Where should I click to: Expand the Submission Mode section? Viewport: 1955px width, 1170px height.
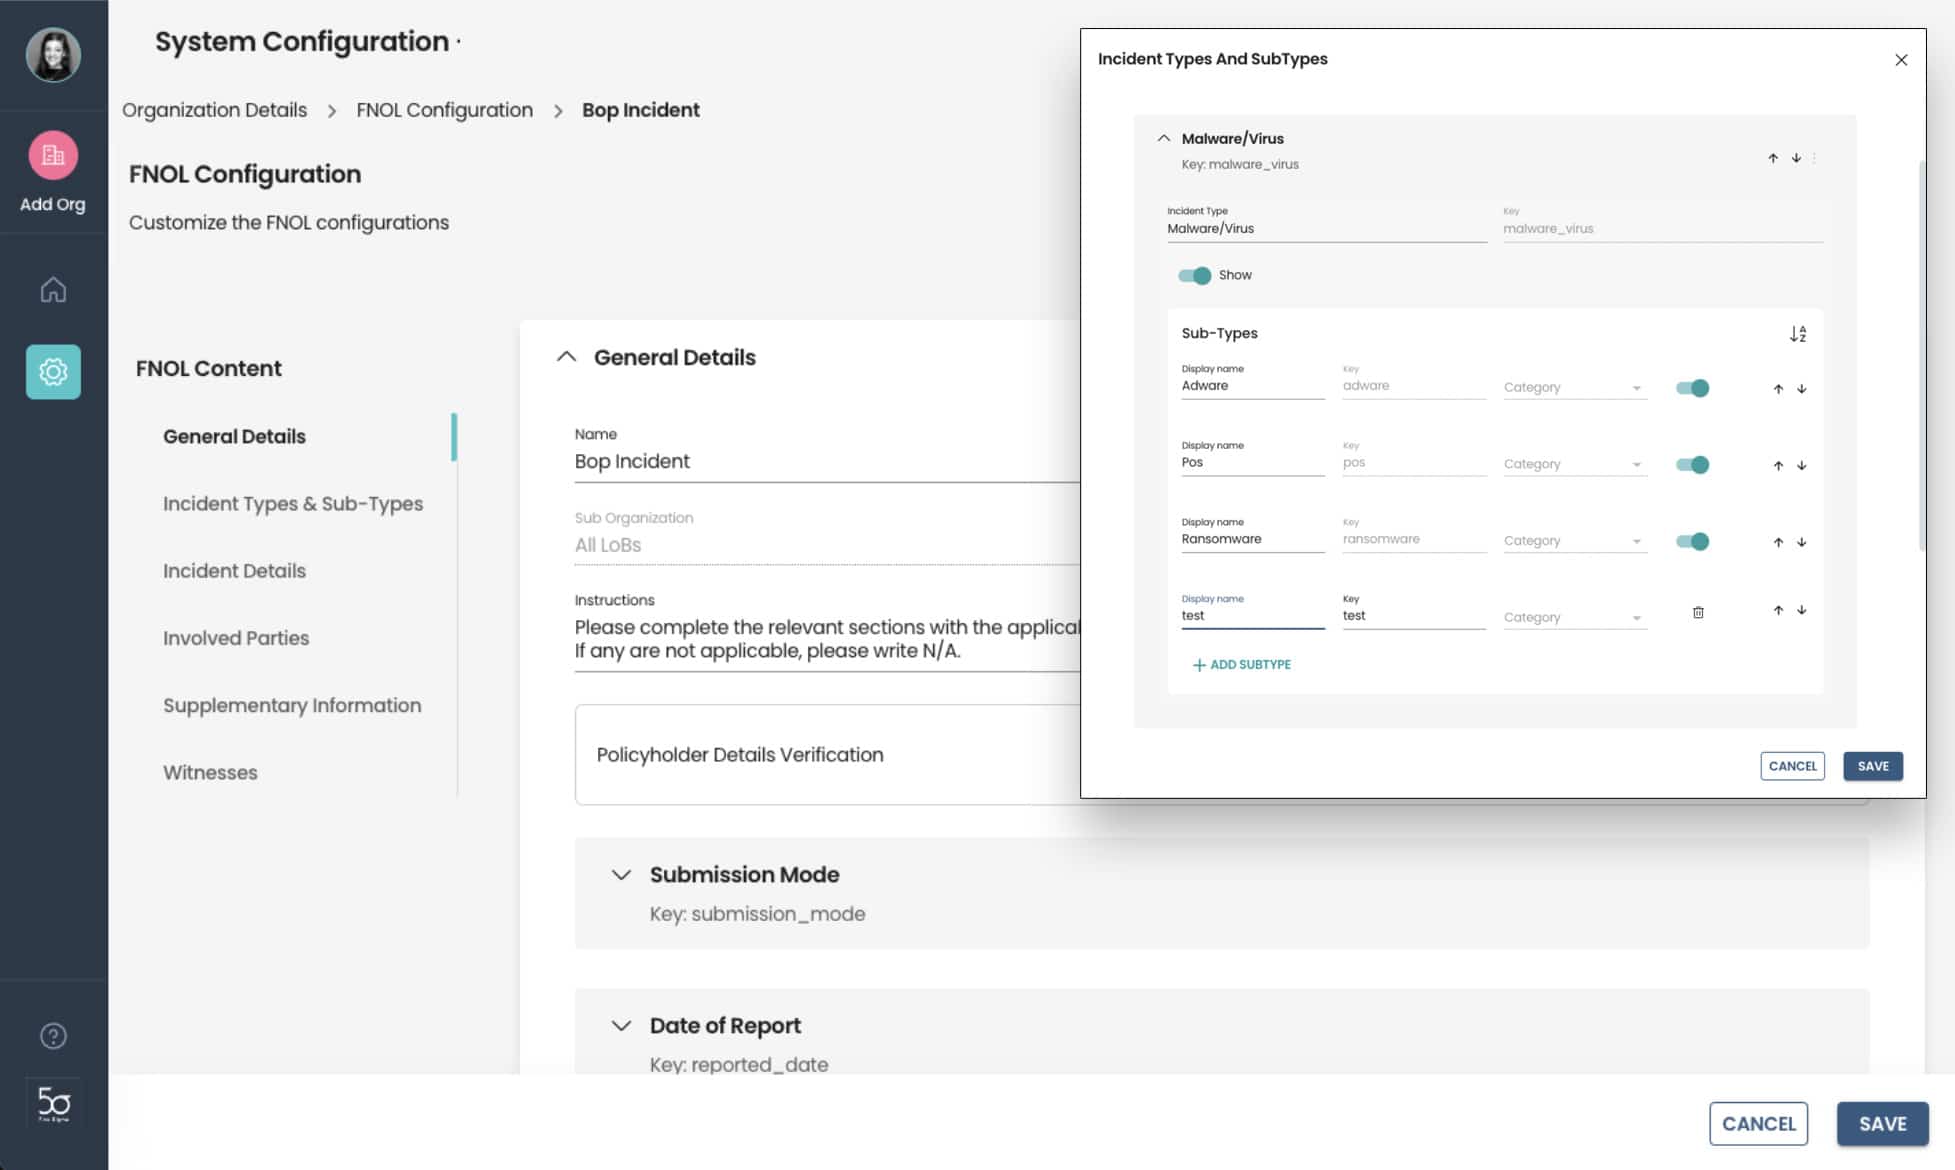point(621,875)
